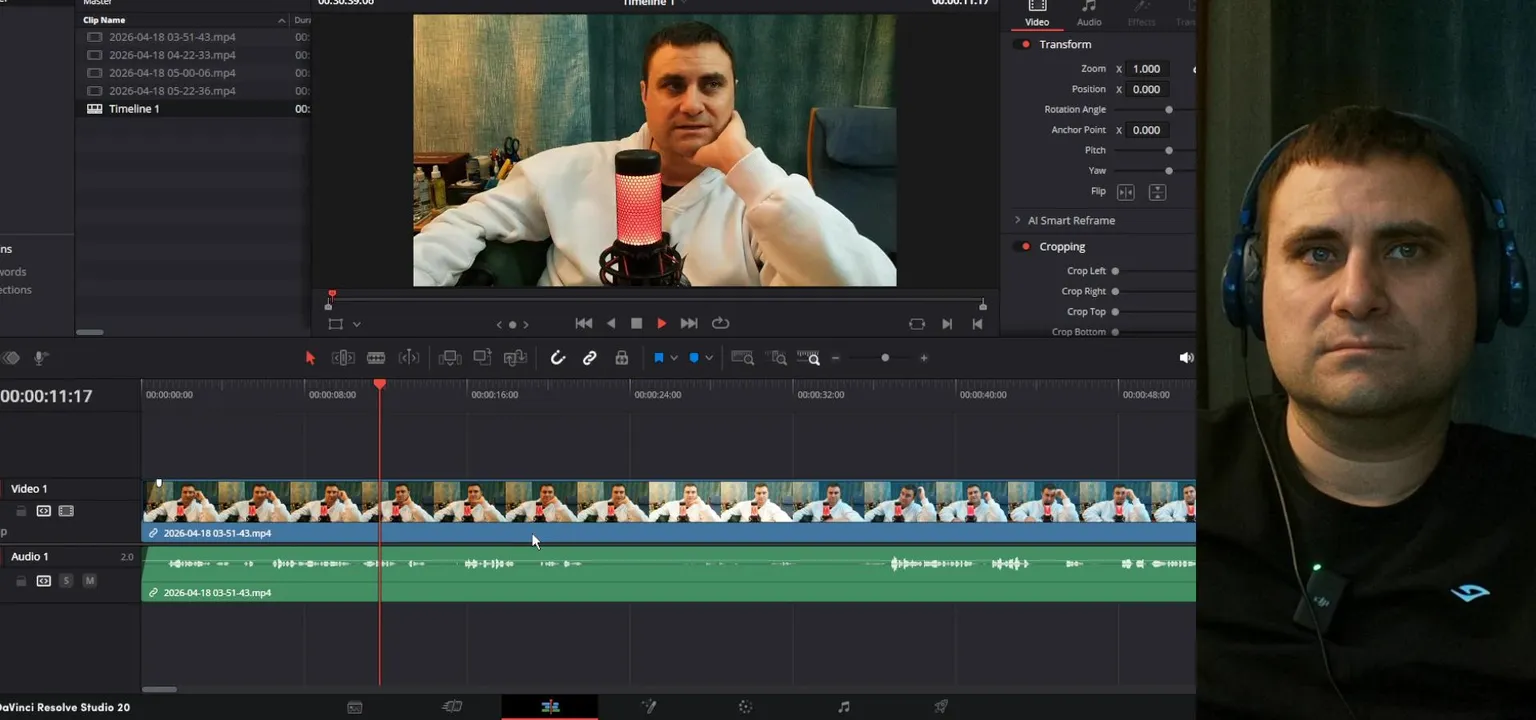
Task: Add a blue marker
Action: [694, 358]
